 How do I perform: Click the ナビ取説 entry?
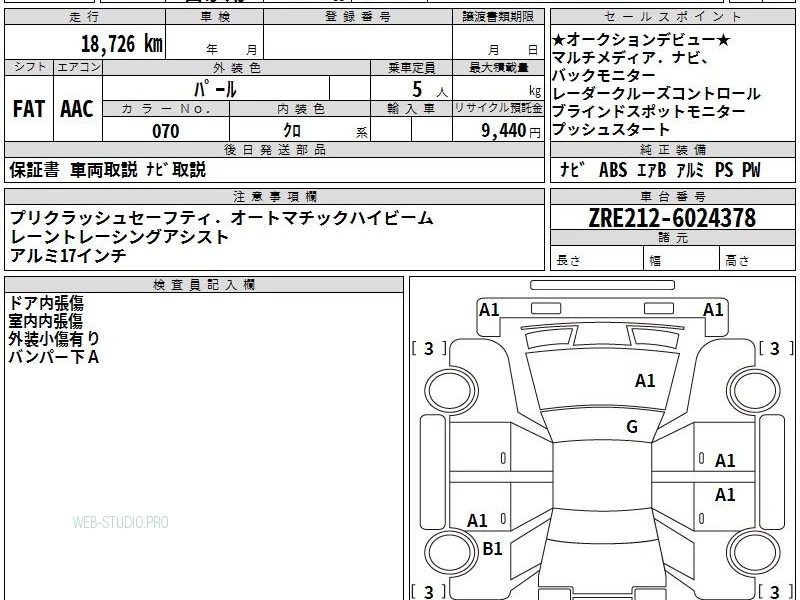[176, 170]
